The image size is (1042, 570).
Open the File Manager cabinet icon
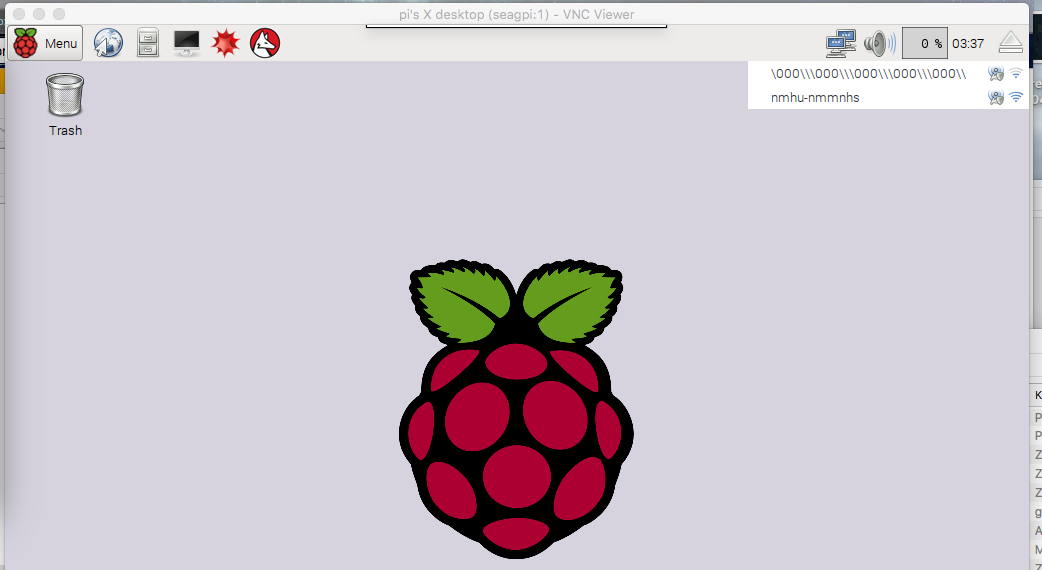coord(148,43)
